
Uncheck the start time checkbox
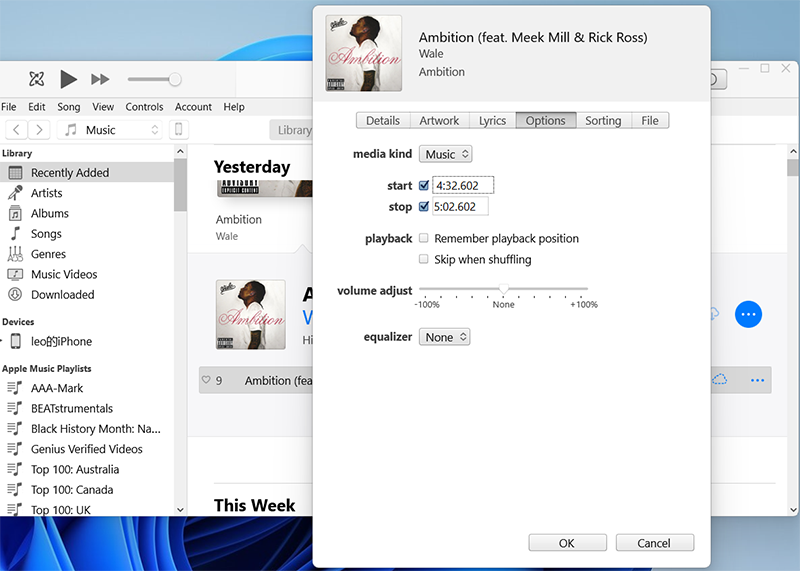(424, 186)
